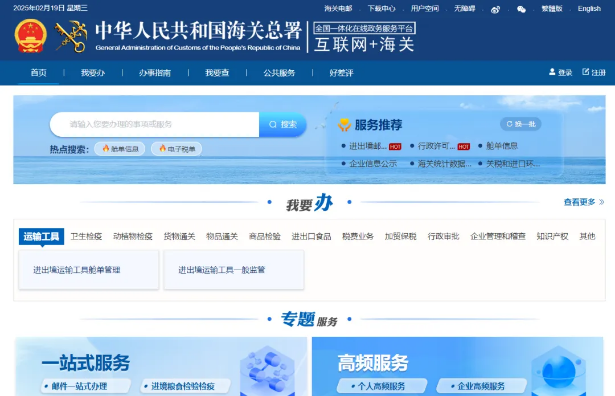Select the 进出口食品 tab
615x396 pixels.
(311, 236)
